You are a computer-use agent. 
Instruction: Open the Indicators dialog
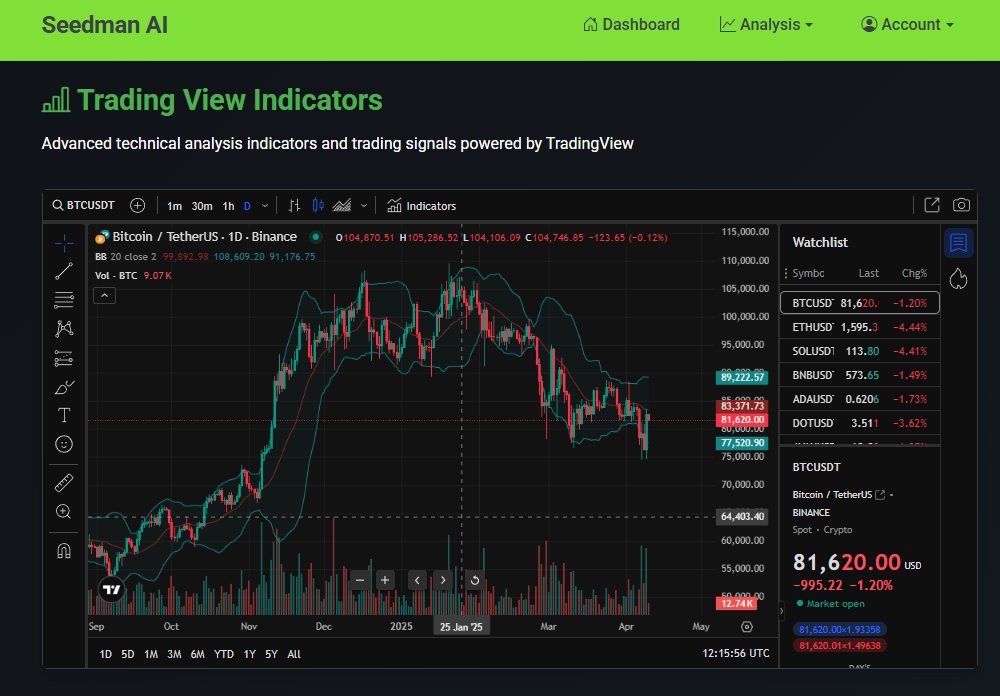point(422,206)
